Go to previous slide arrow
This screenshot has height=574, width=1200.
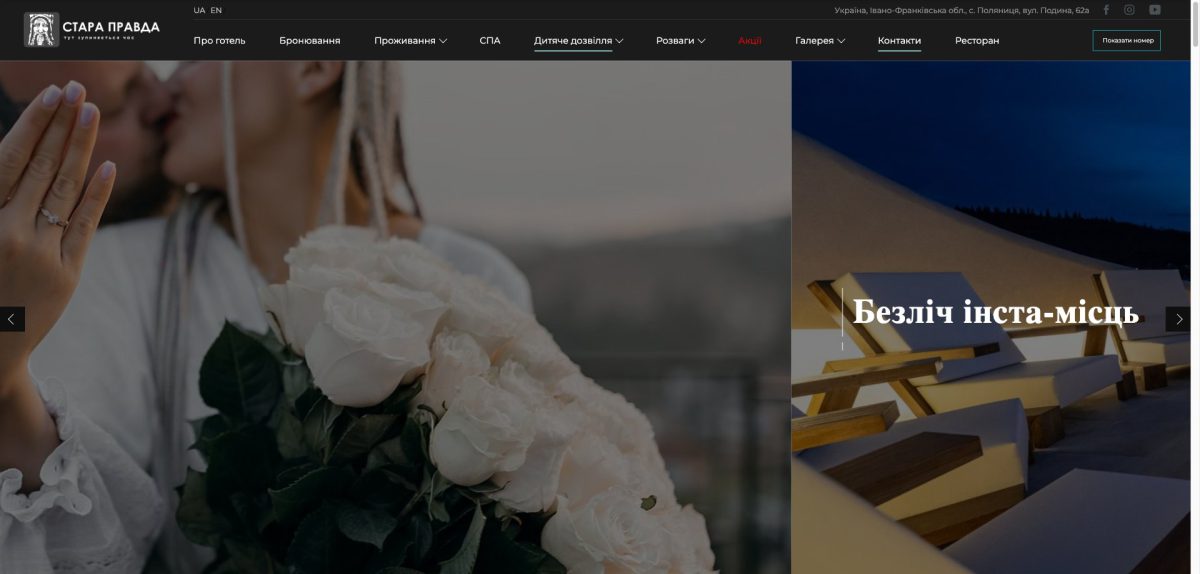[12, 319]
